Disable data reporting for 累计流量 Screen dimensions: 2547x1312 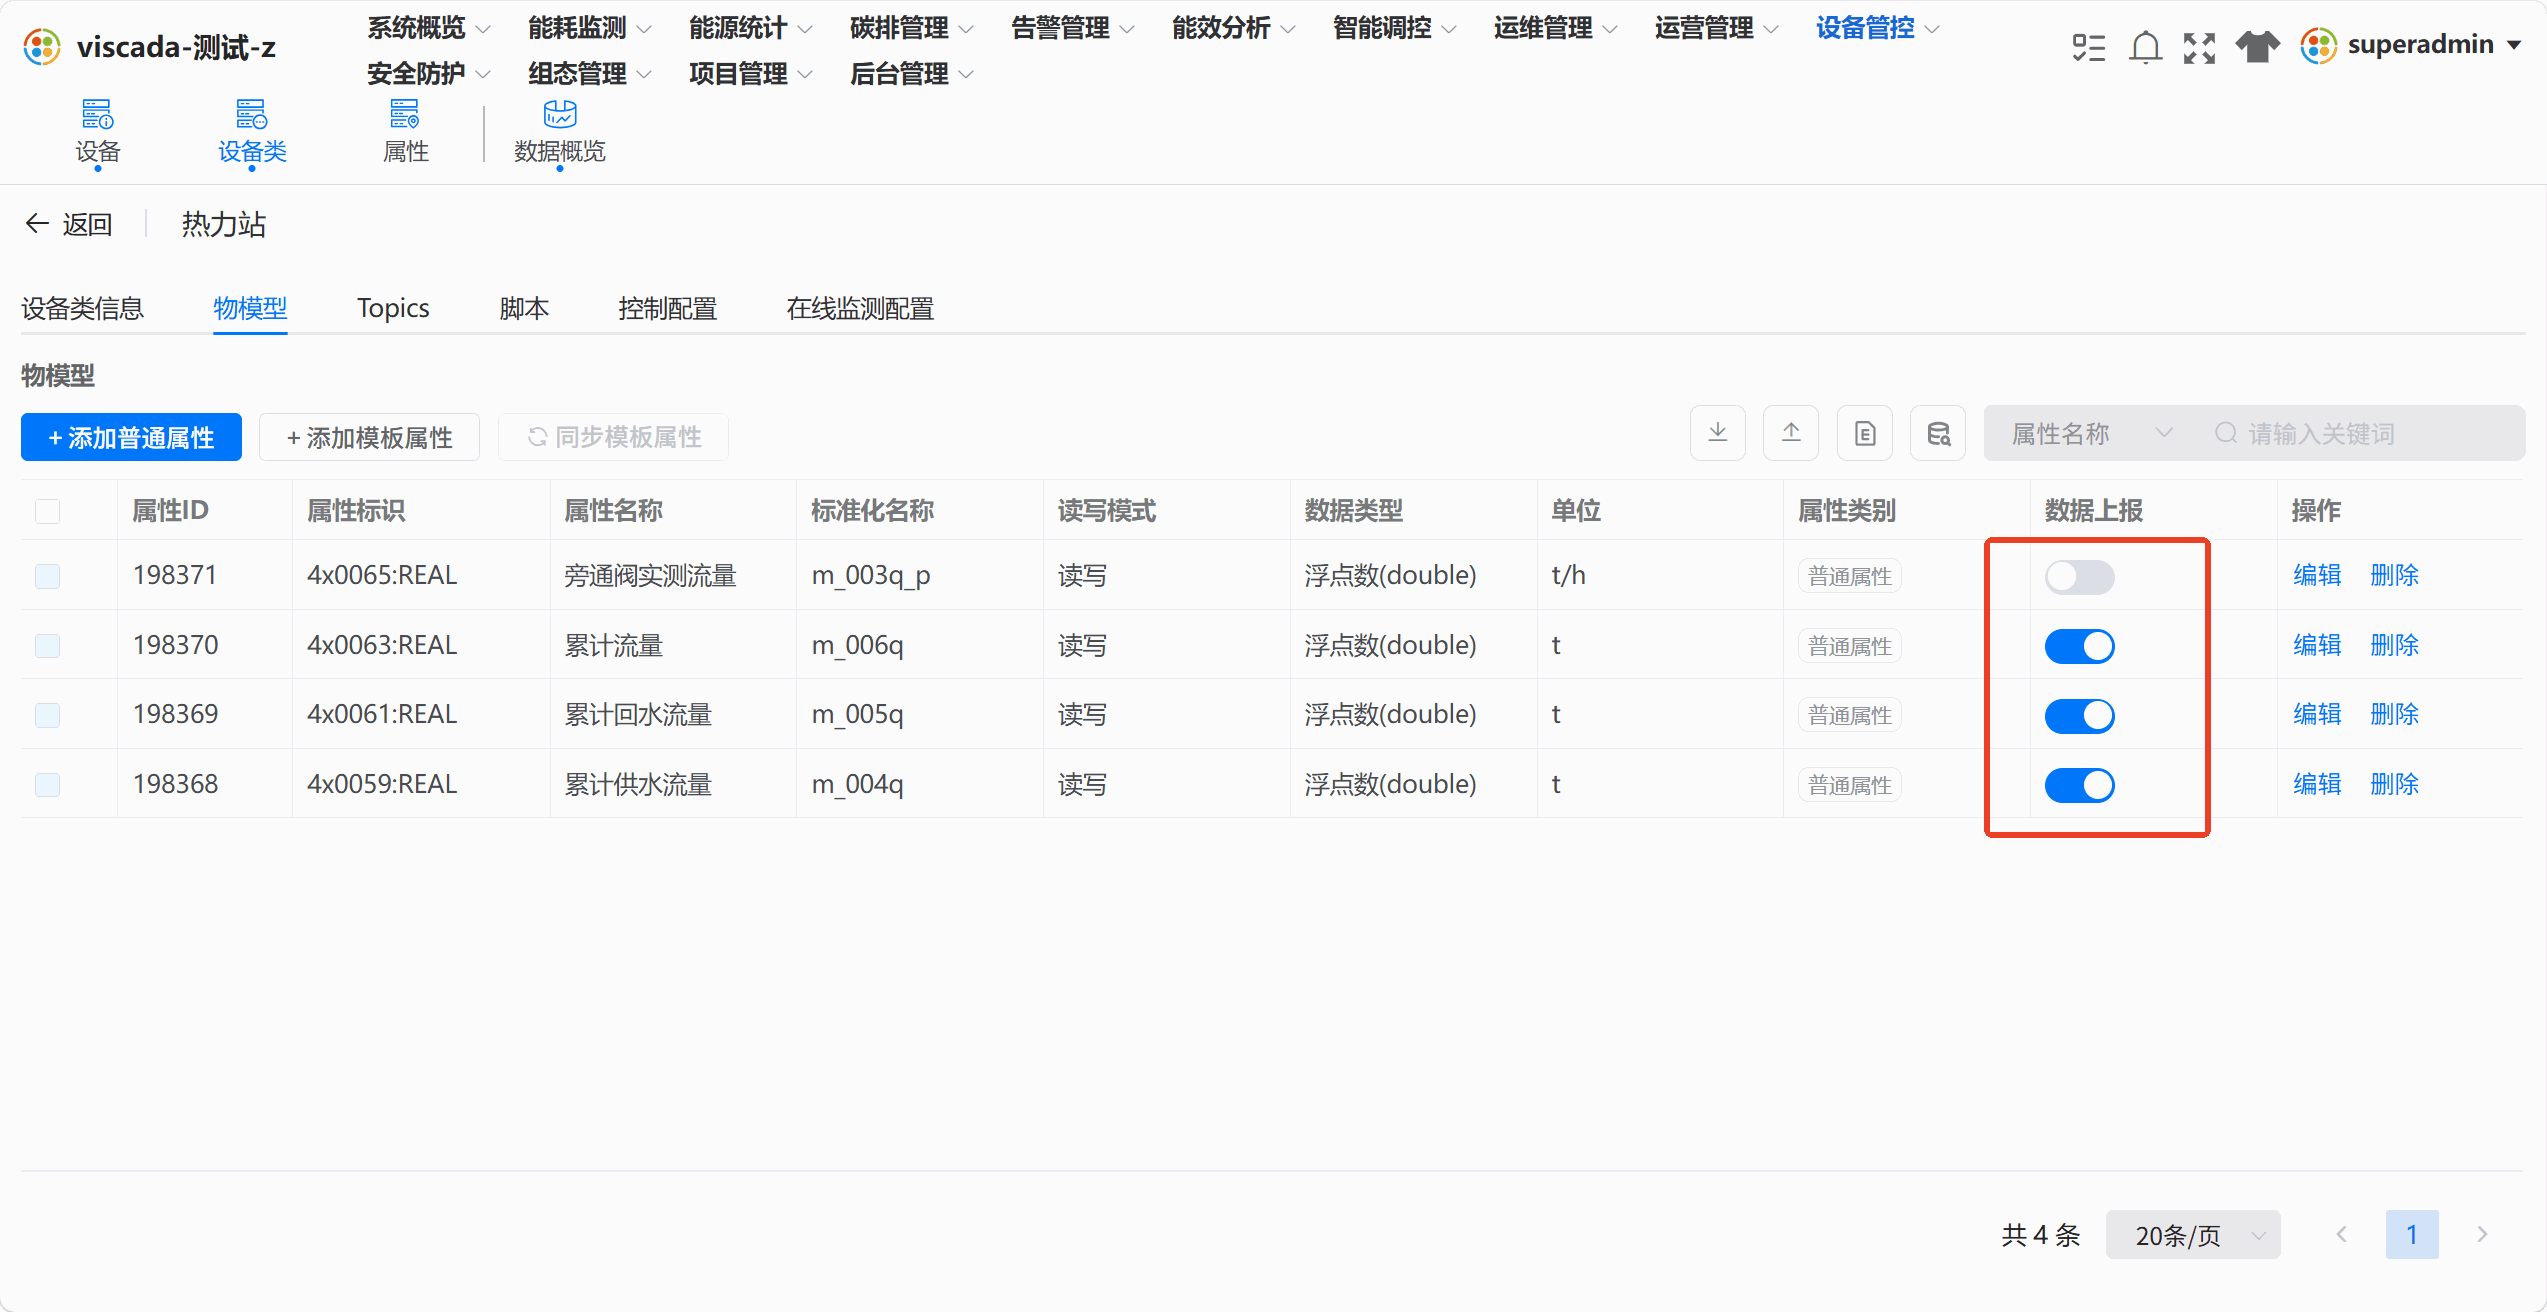point(2079,646)
